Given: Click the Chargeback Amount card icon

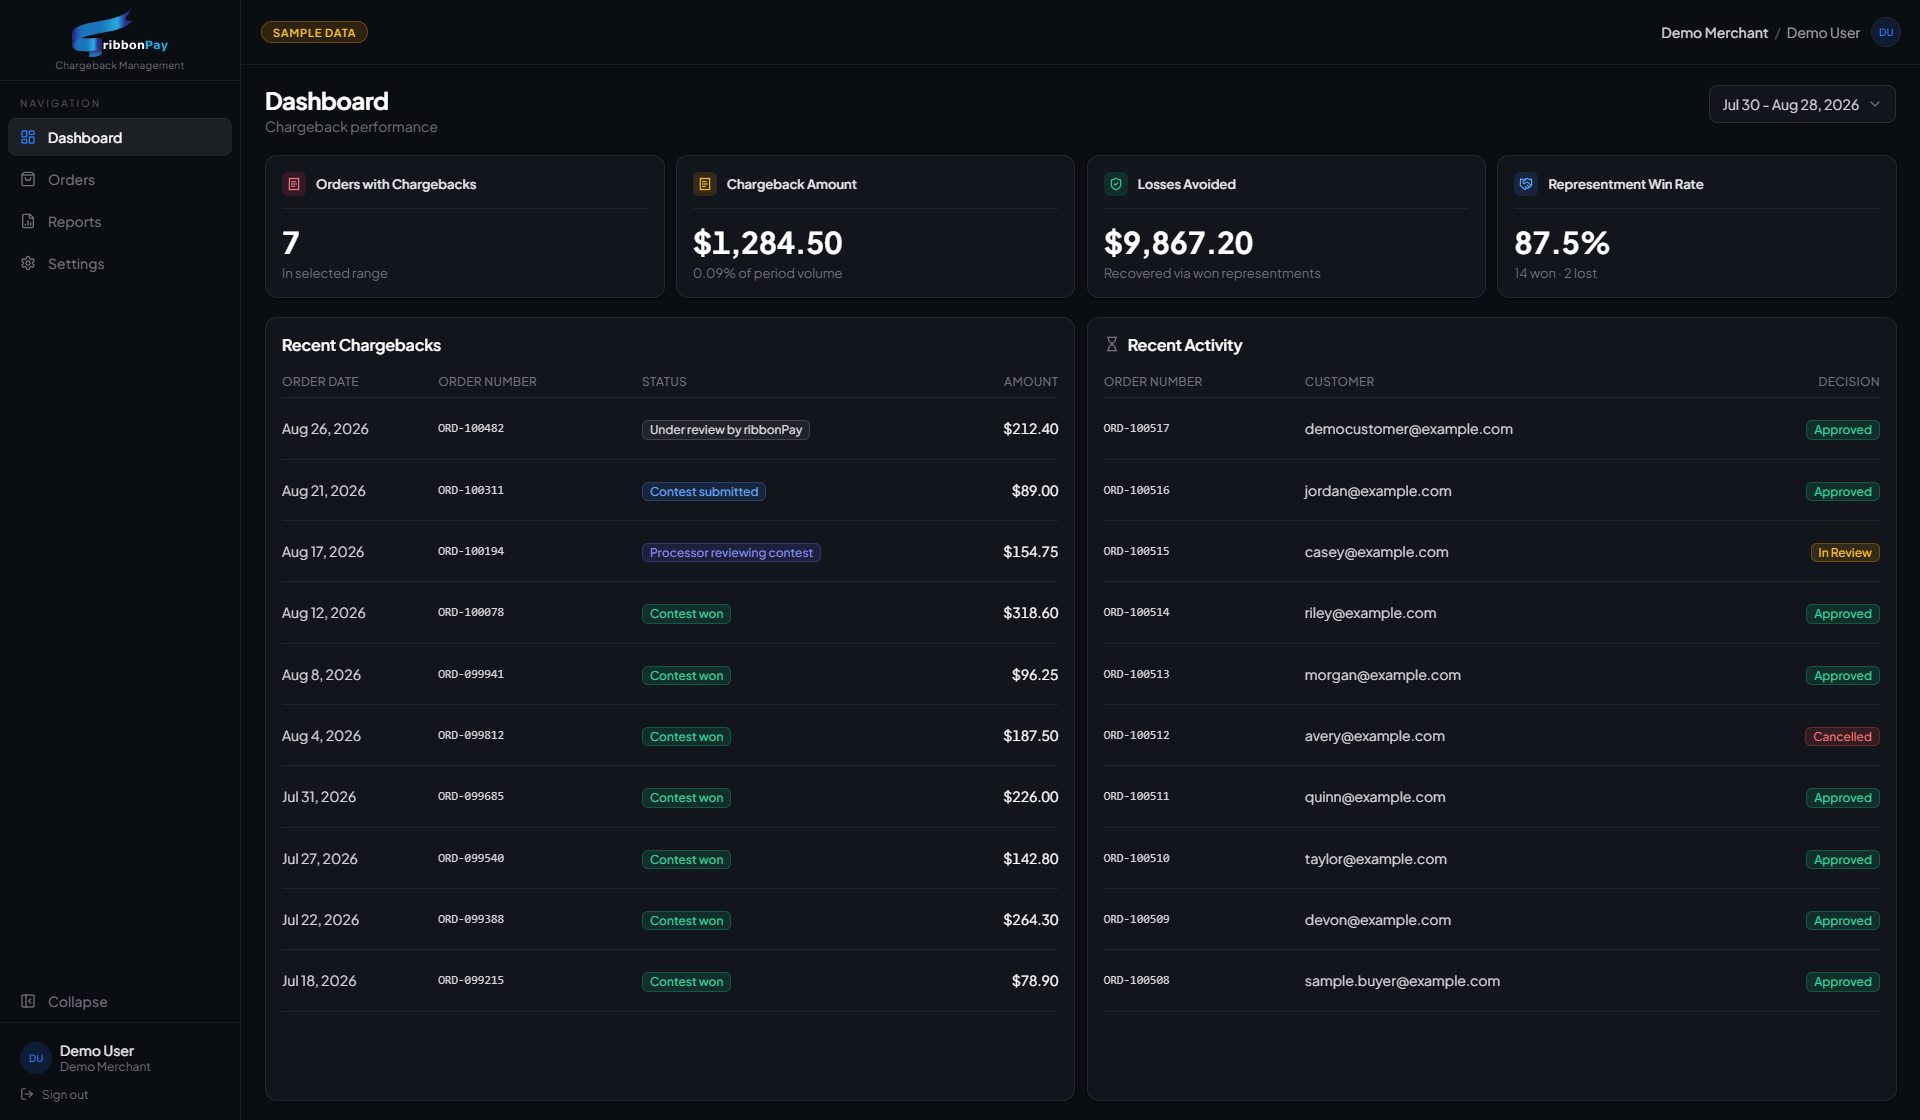Looking at the screenshot, I should point(705,184).
